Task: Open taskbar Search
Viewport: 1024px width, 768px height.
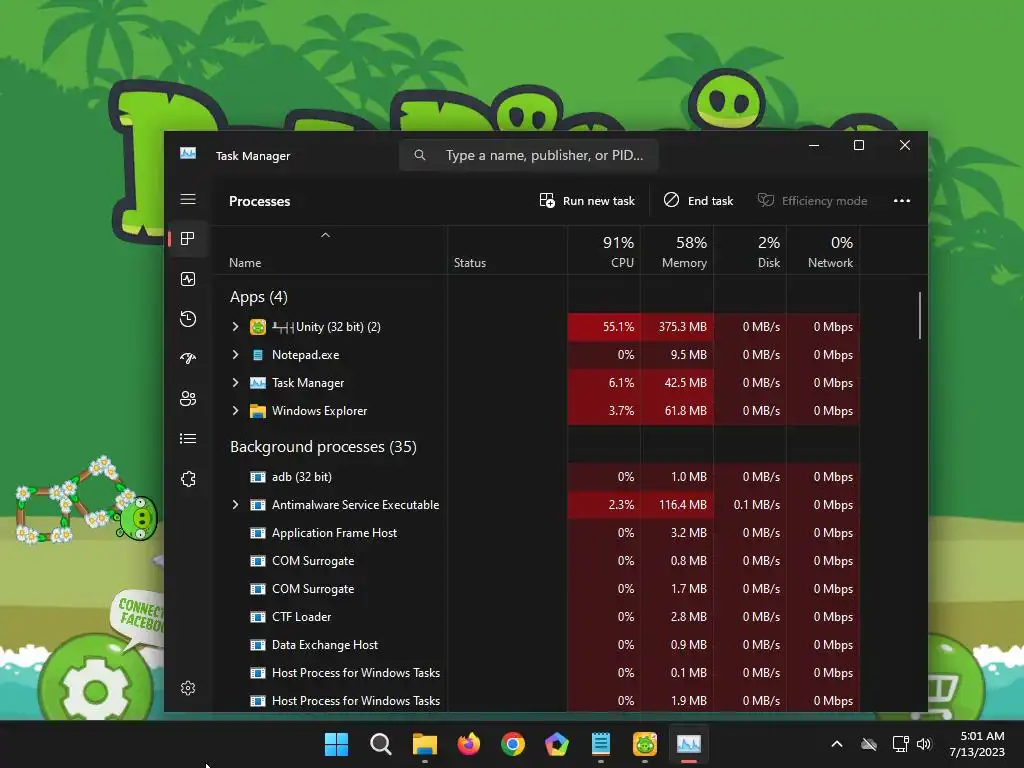Action: click(381, 744)
